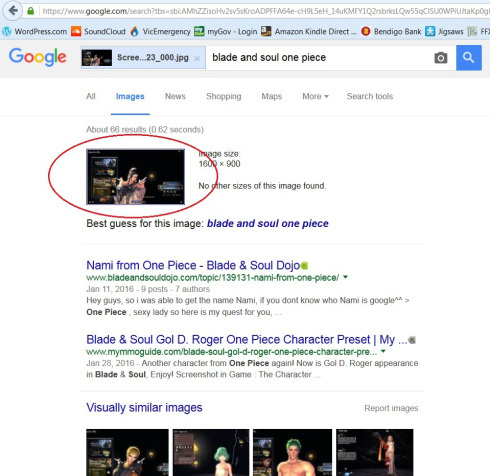
Task: Expand the arrow beside the mymmoguide.com URL
Action: [x=383, y=351]
